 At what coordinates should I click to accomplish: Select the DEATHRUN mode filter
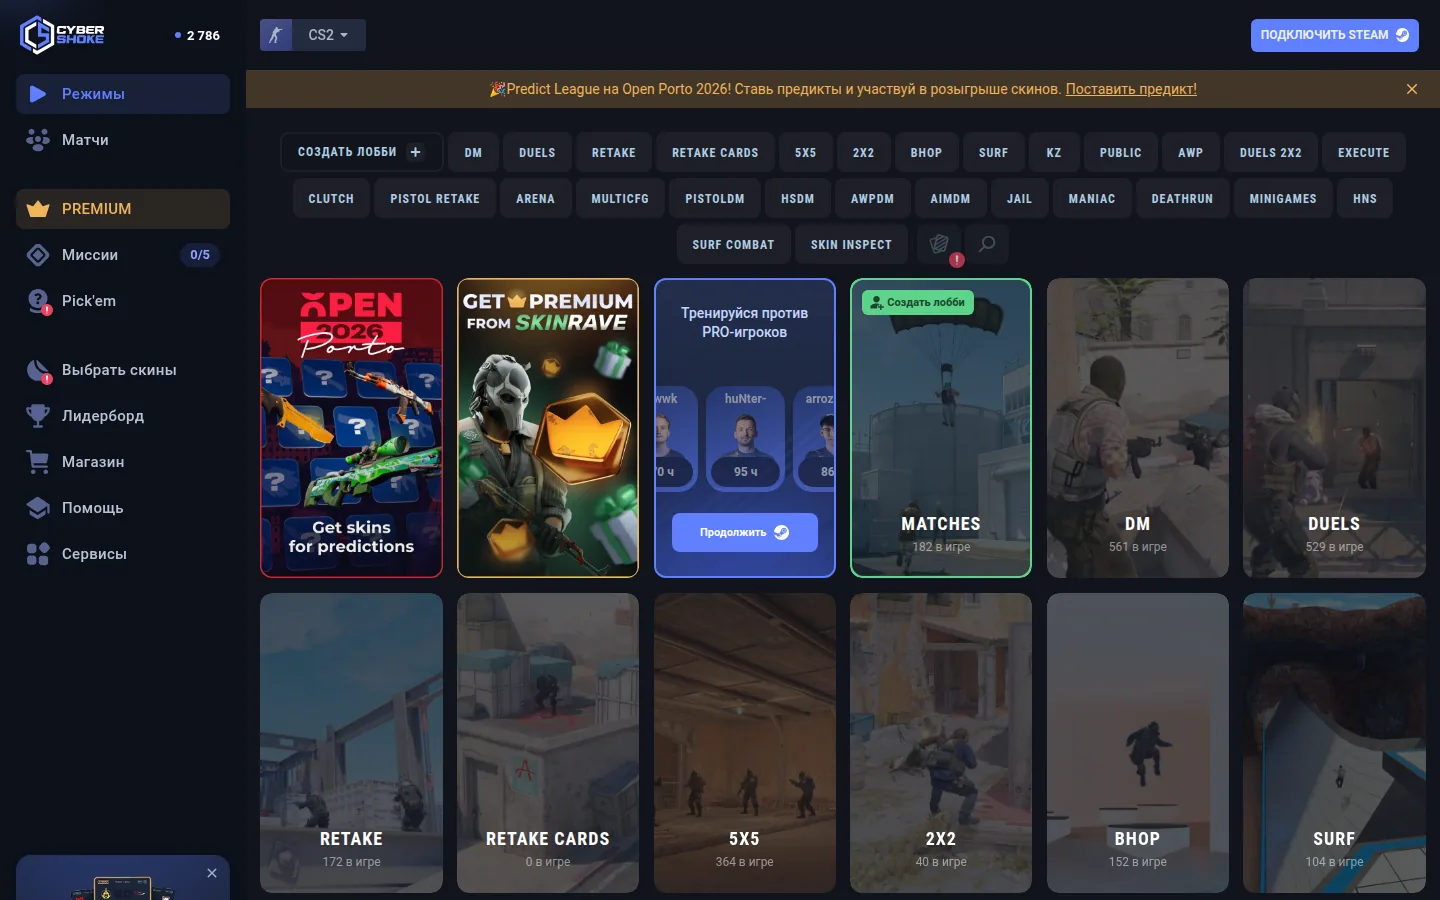[x=1182, y=199]
